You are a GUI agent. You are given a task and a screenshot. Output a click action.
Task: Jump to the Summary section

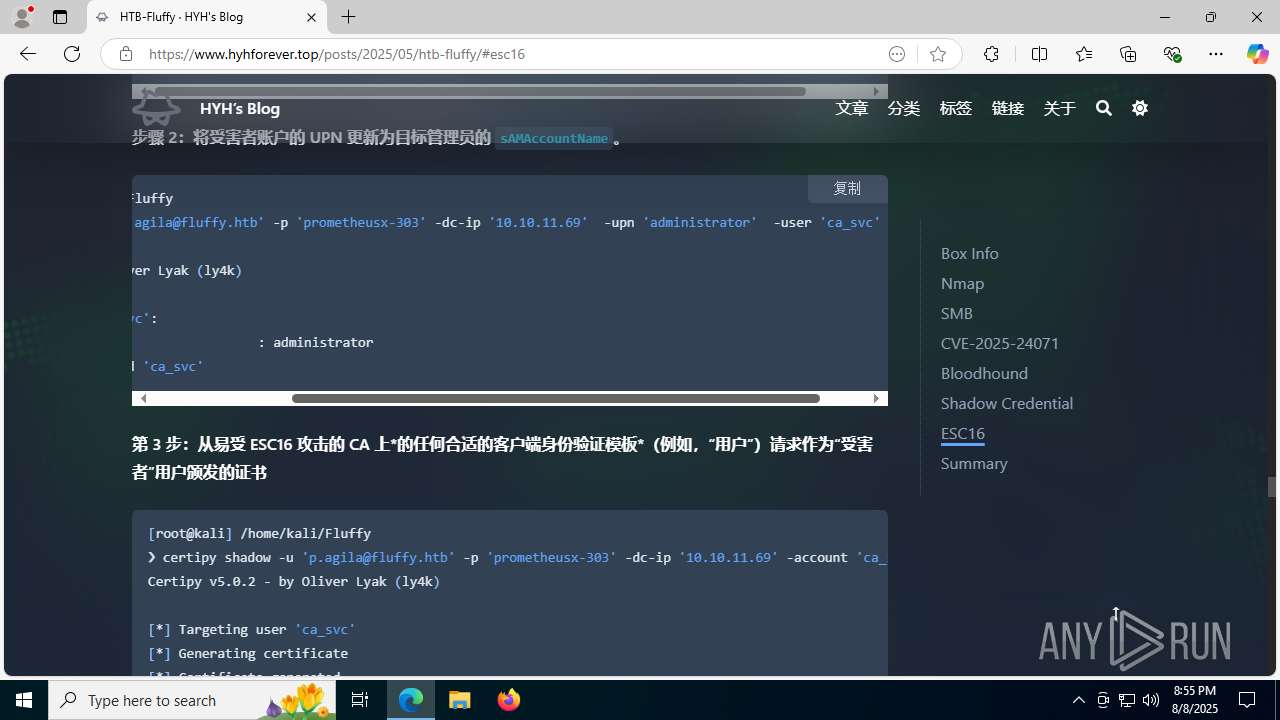pyautogui.click(x=974, y=463)
